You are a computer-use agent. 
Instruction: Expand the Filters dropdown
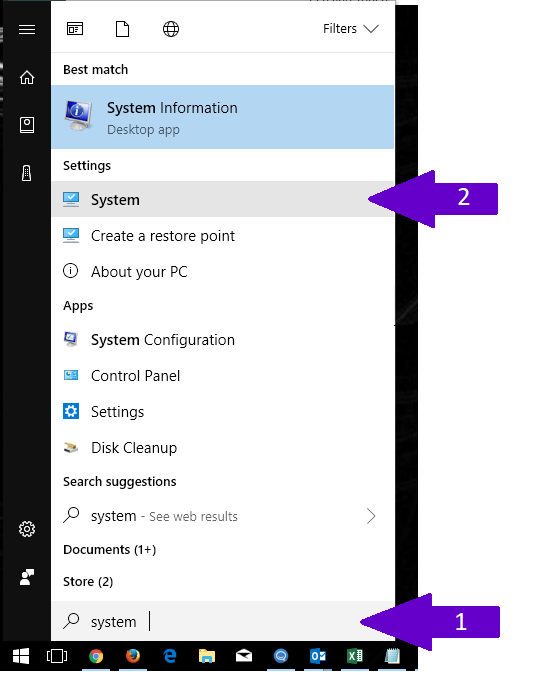[351, 29]
